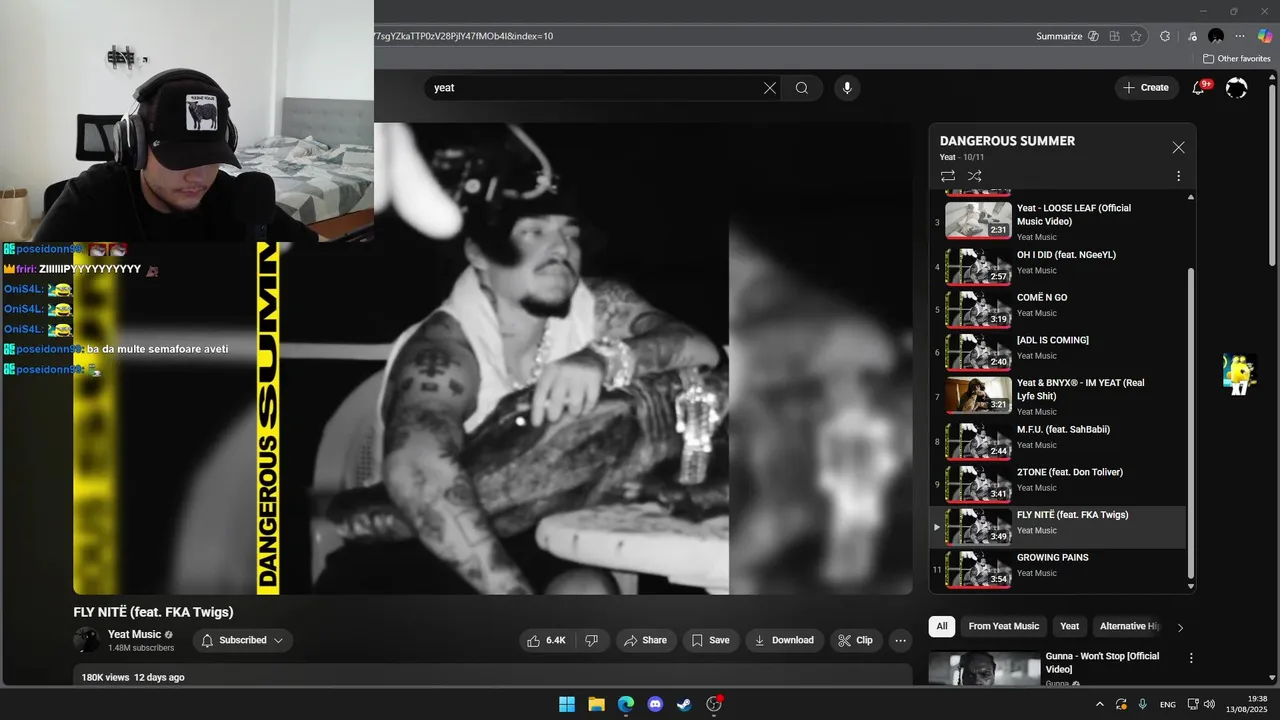This screenshot has height=720, width=1280.
Task: Click the video player to pause
Action: point(493,358)
